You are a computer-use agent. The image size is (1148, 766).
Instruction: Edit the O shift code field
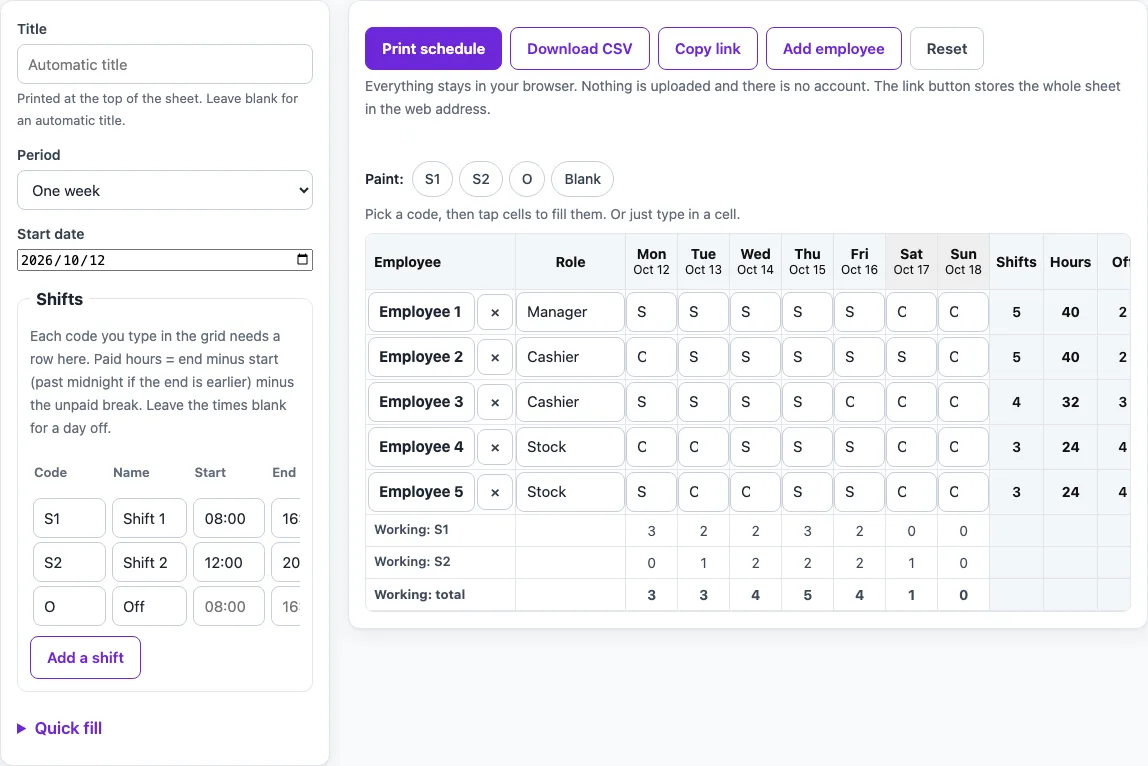click(x=70, y=606)
